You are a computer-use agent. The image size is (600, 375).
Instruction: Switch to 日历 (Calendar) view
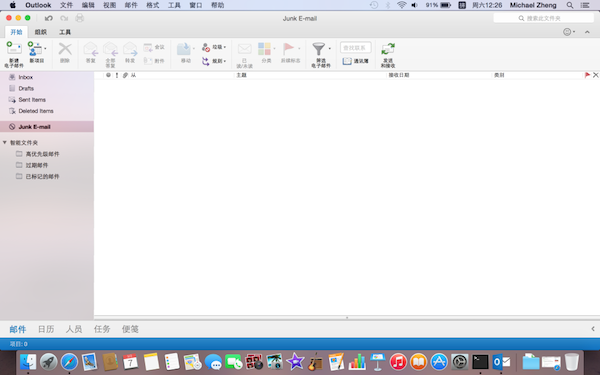(x=46, y=329)
